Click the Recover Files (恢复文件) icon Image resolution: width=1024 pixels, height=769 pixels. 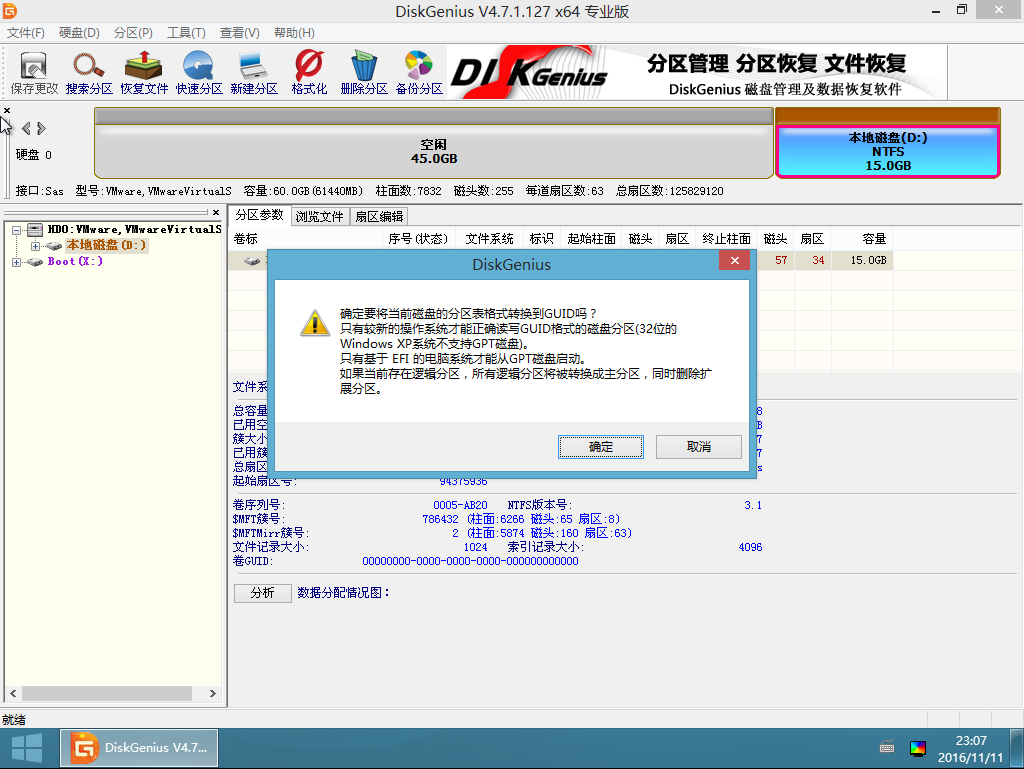click(144, 72)
